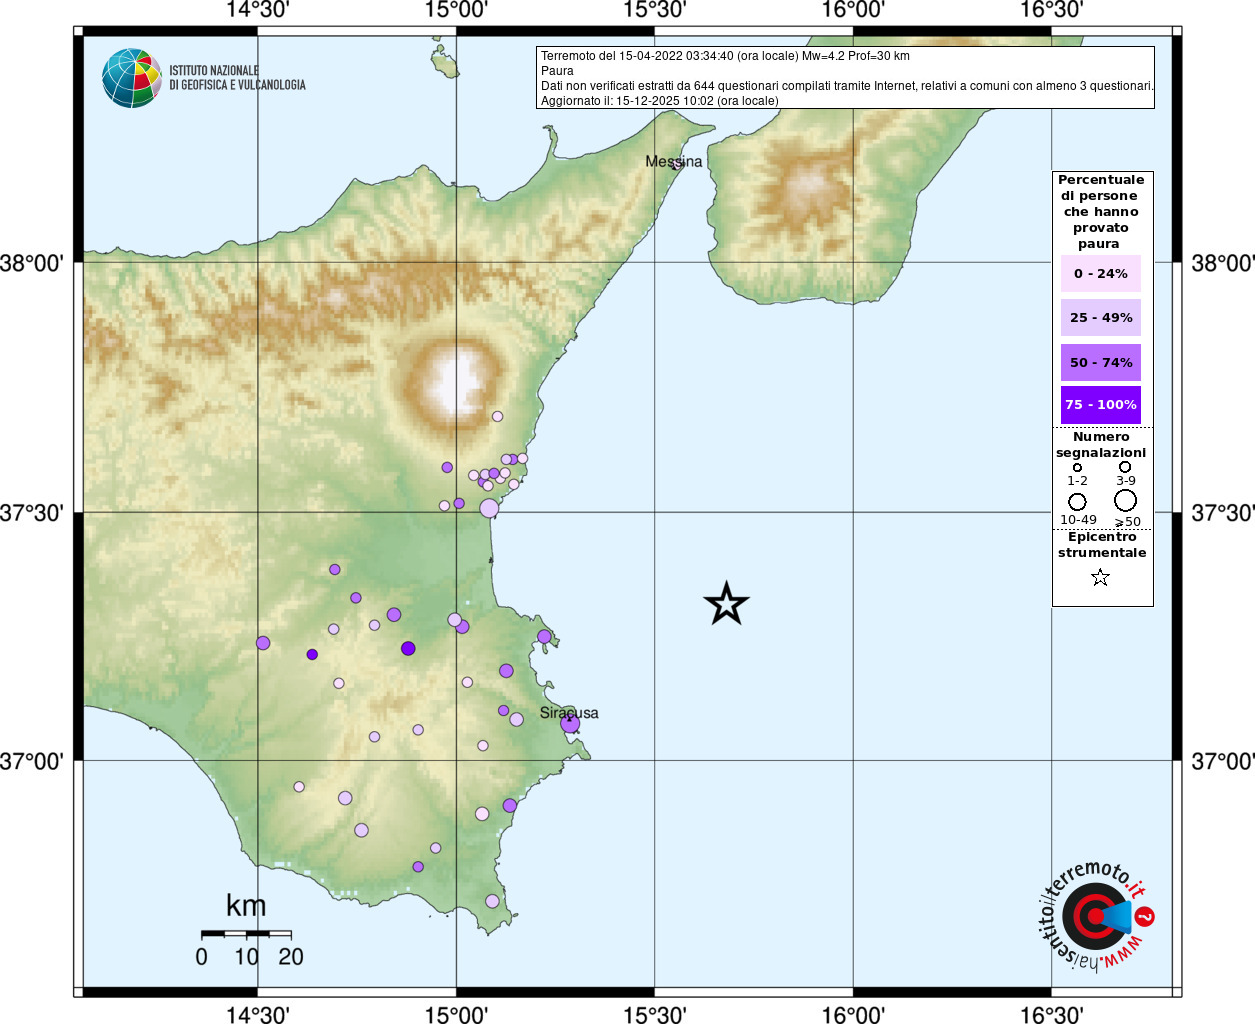Click the 'Aggiornato il: 15-12-2025' line
The width and height of the screenshot is (1255, 1024).
click(x=659, y=101)
